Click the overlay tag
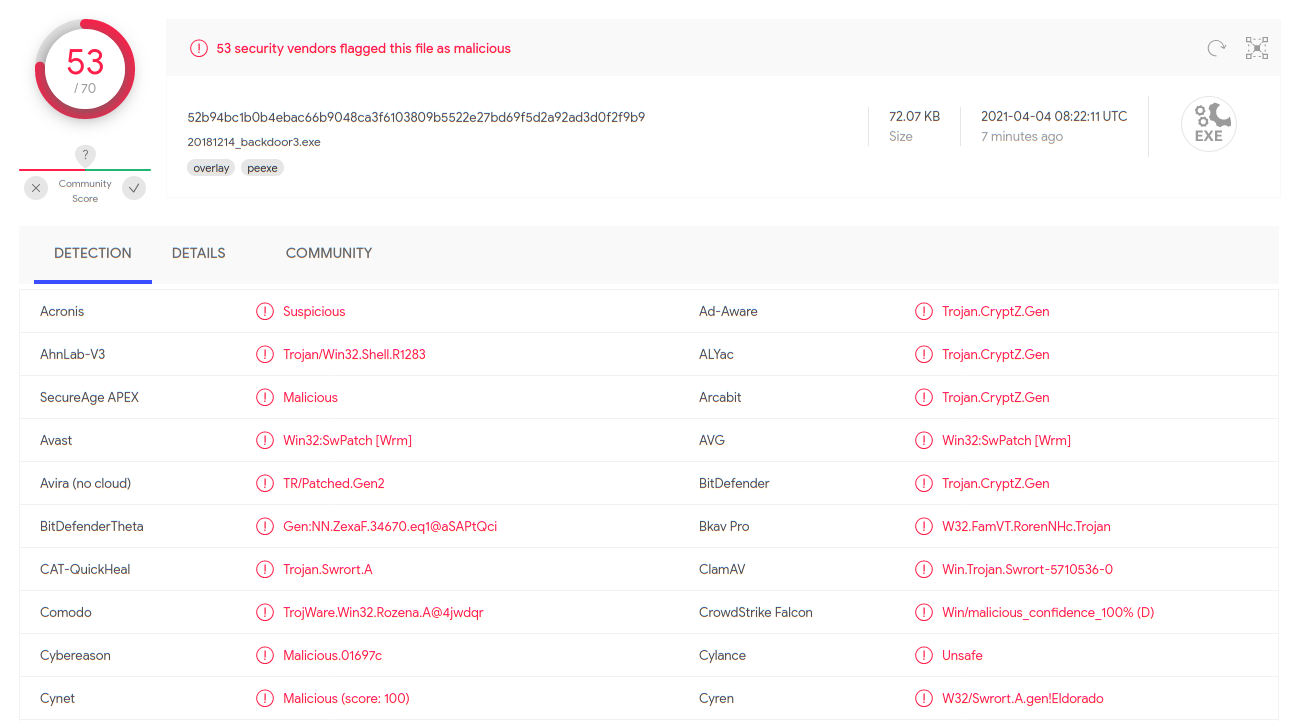 click(x=211, y=168)
